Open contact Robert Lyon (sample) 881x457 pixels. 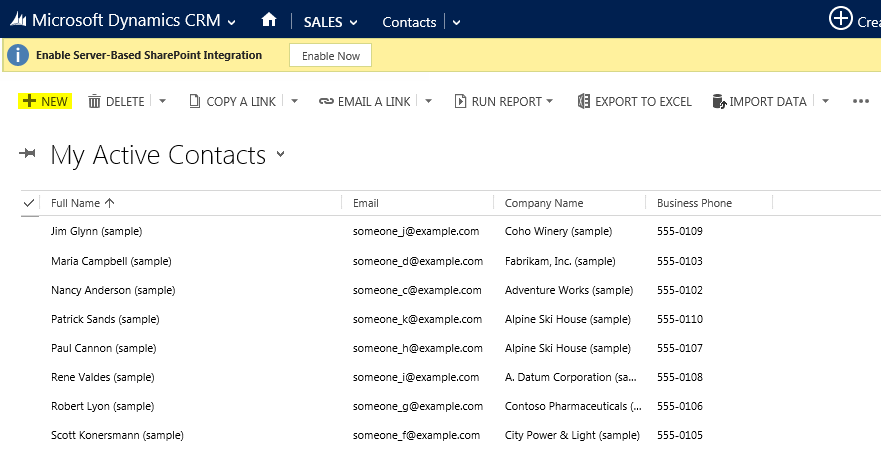102,406
